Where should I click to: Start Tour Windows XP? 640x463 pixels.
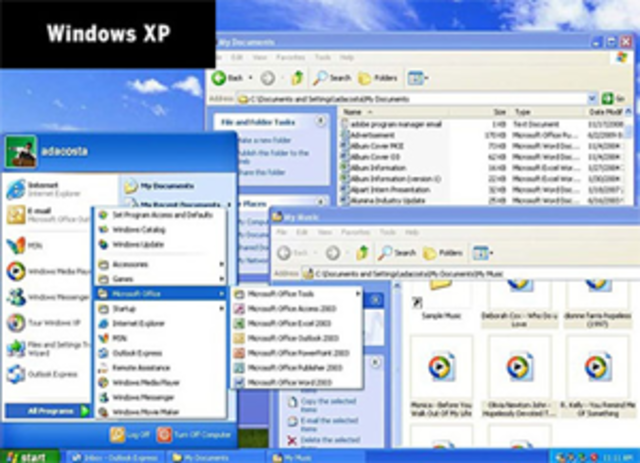[44, 323]
